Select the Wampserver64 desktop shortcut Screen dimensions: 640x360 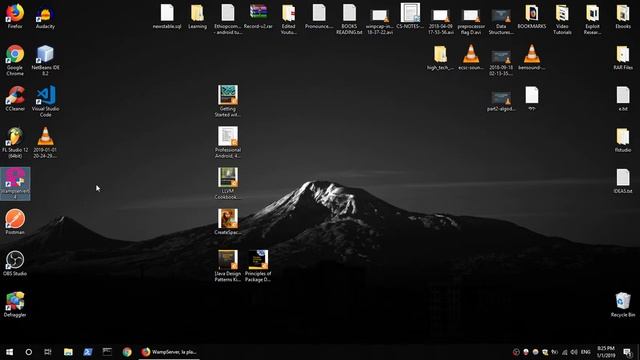pyautogui.click(x=15, y=184)
